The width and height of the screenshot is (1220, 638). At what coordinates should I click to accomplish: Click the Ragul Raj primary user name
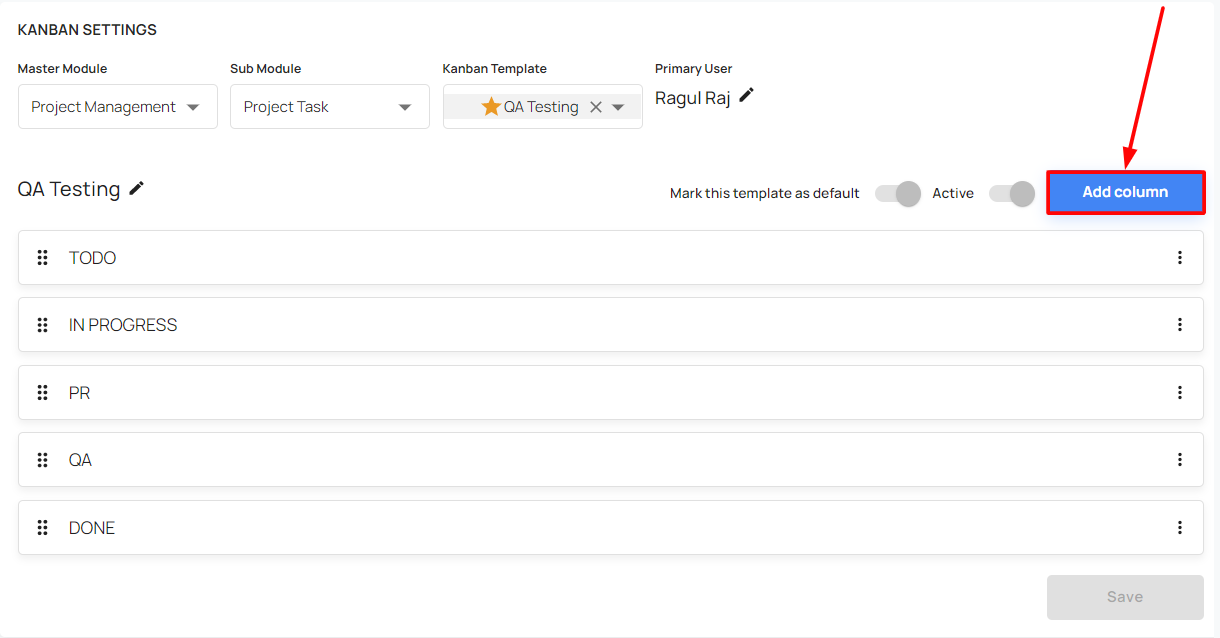click(x=693, y=98)
